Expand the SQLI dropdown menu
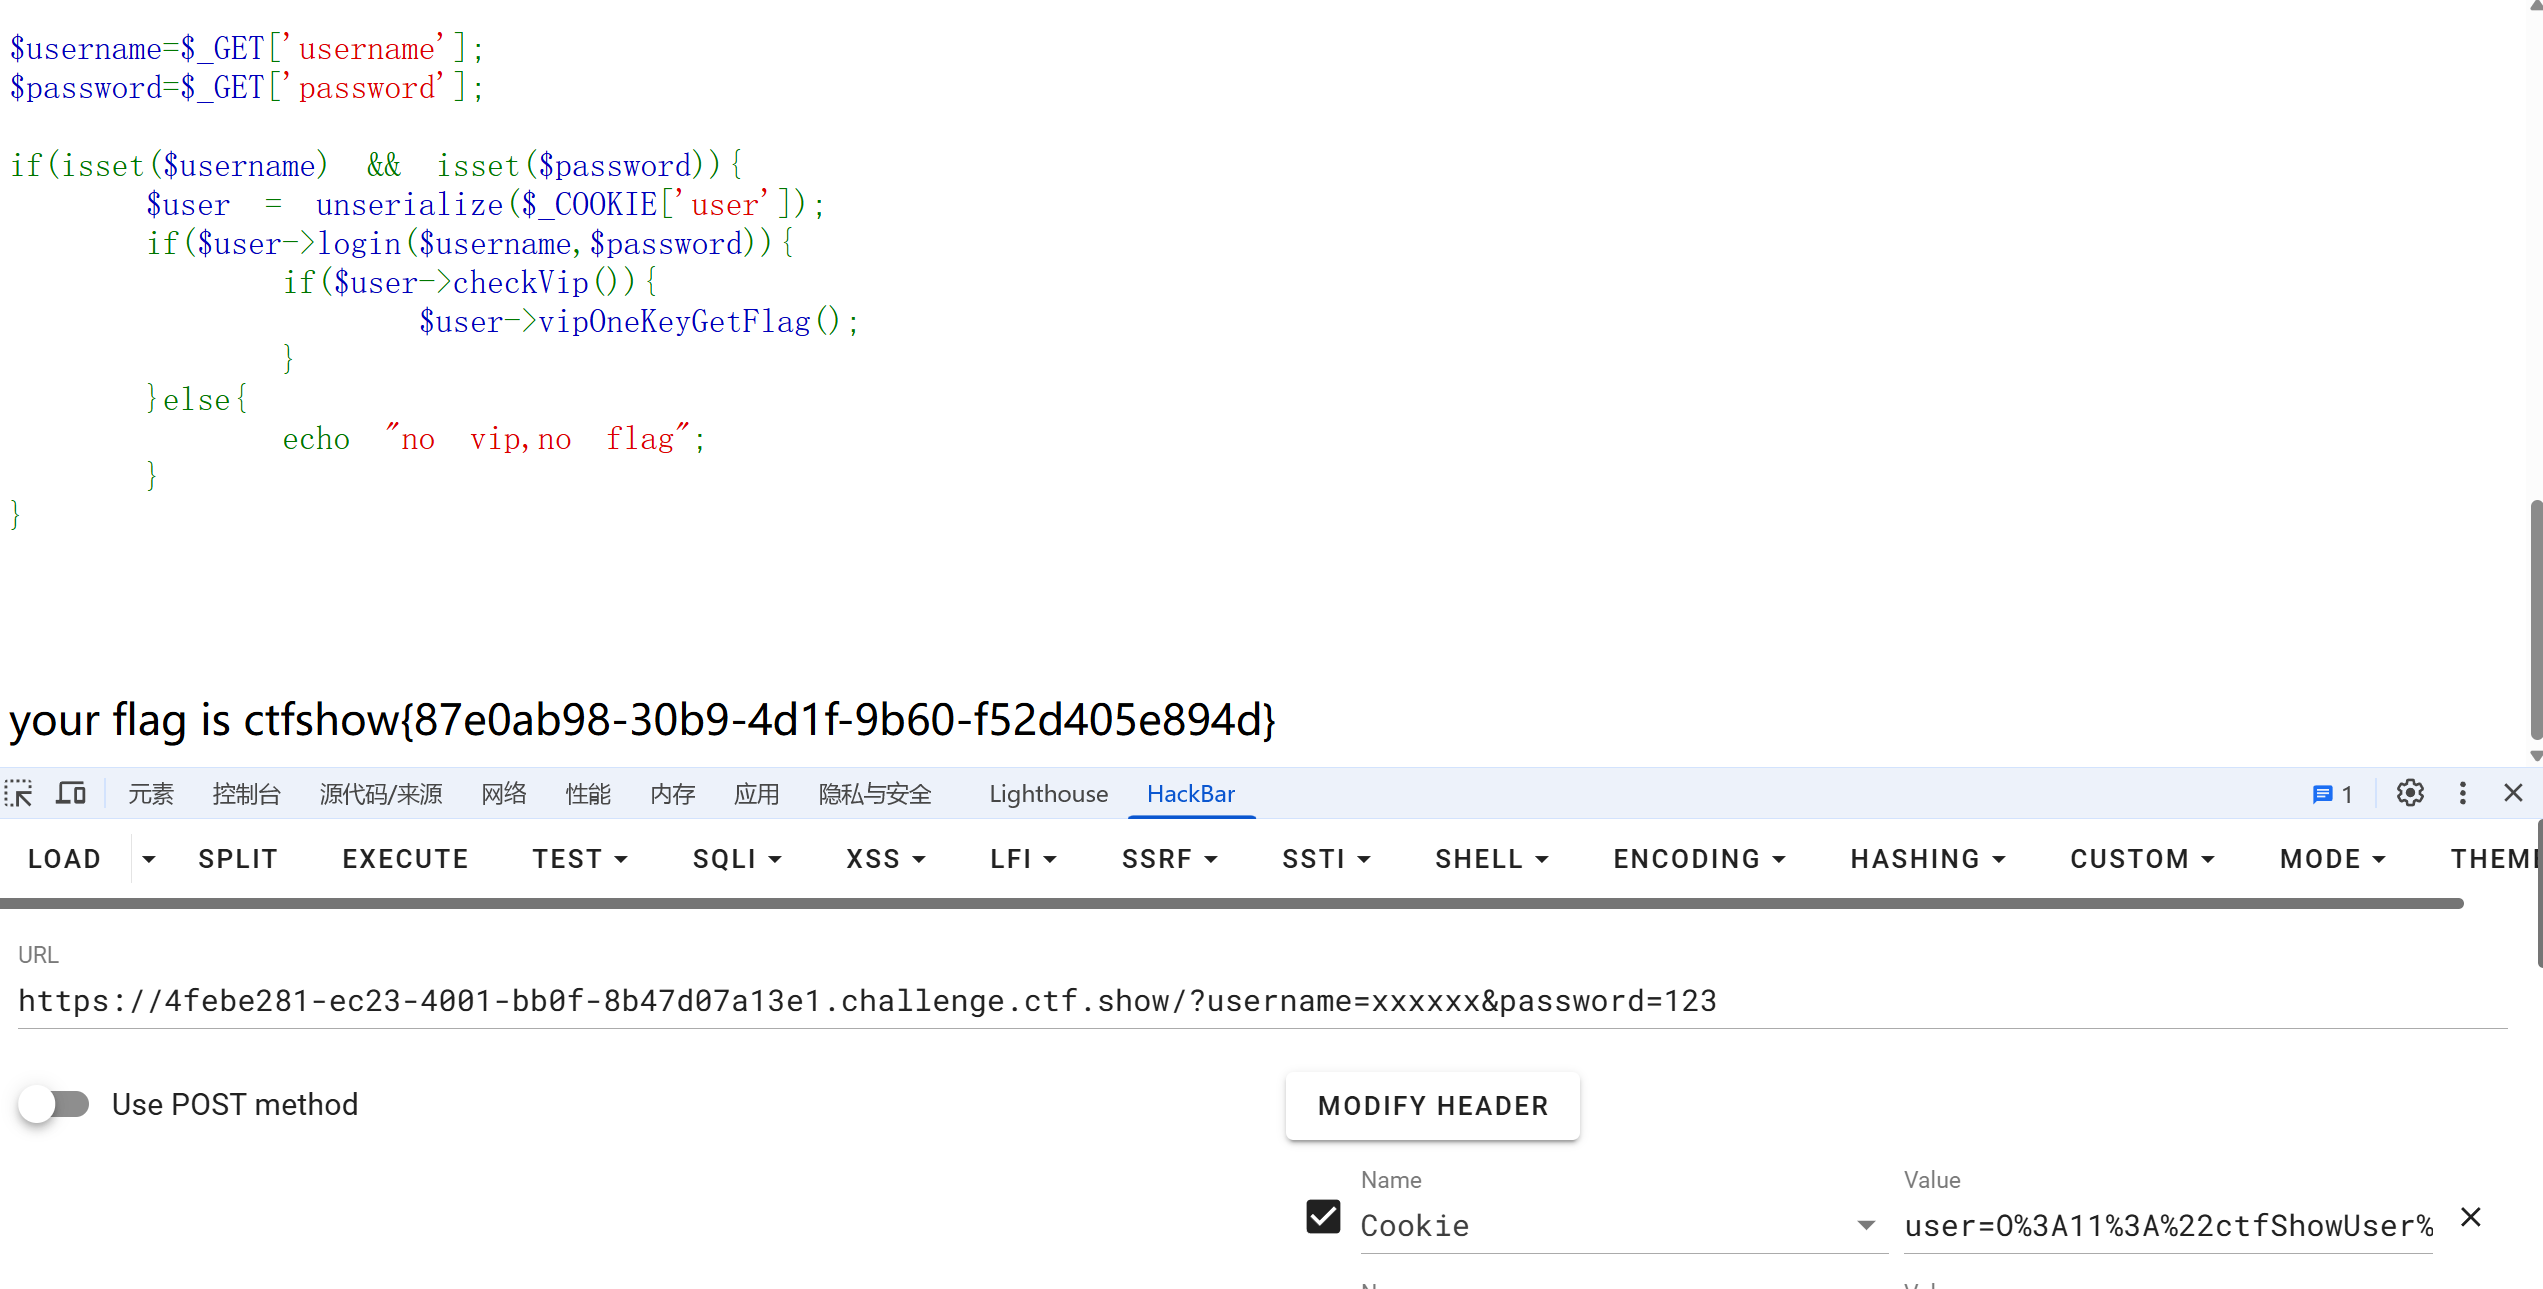Image resolution: width=2543 pixels, height=1289 pixels. click(x=737, y=859)
